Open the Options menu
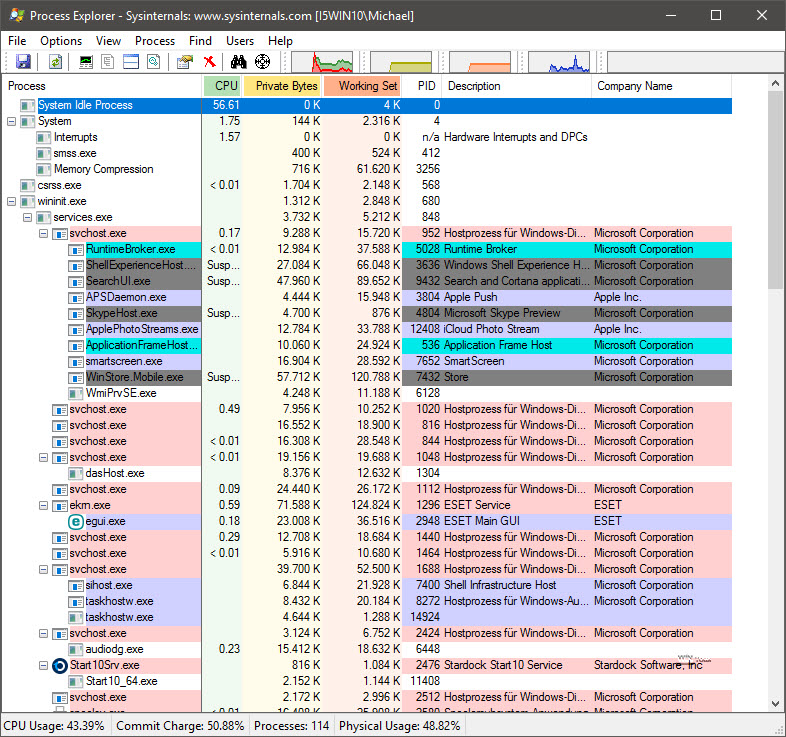The height and width of the screenshot is (737, 786). click(x=61, y=41)
